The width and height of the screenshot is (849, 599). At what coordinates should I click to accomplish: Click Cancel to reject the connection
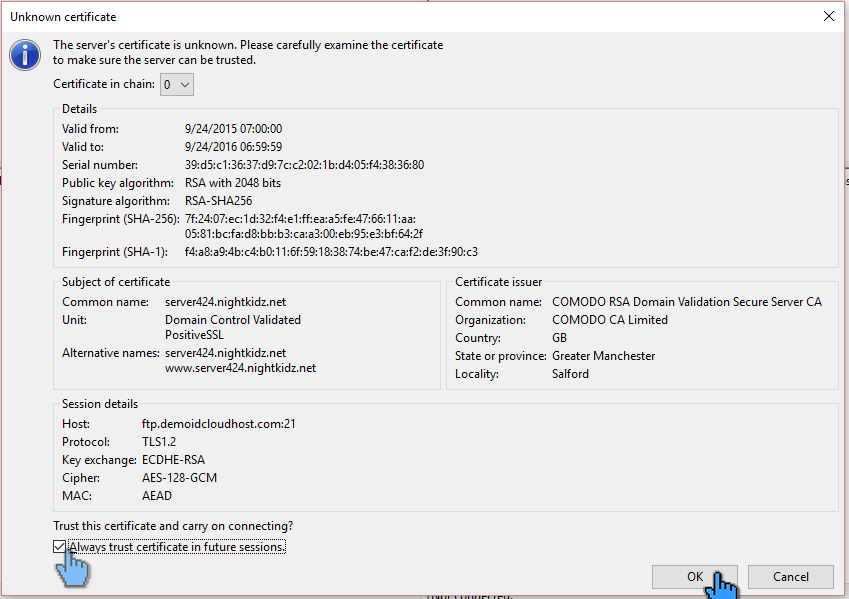790,576
